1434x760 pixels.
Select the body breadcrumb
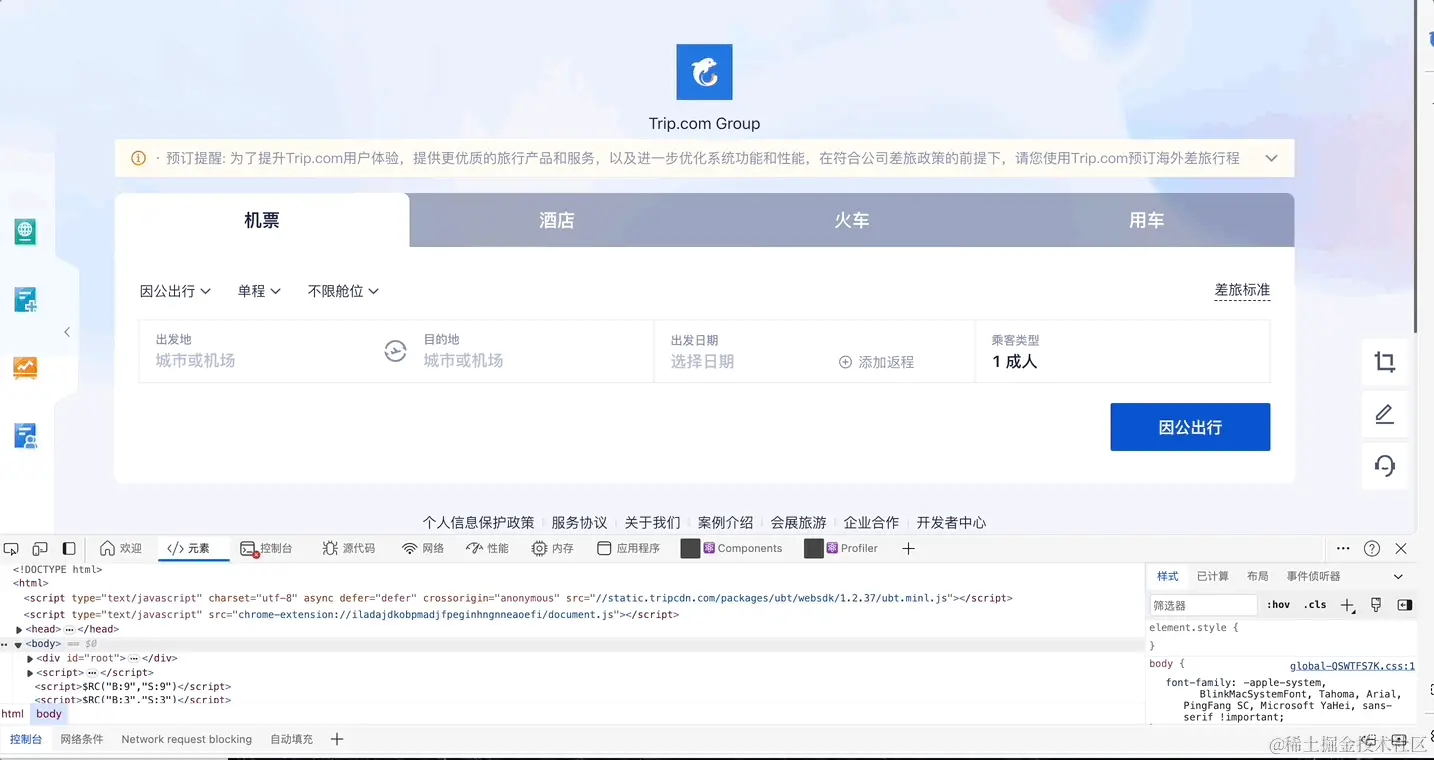point(49,714)
